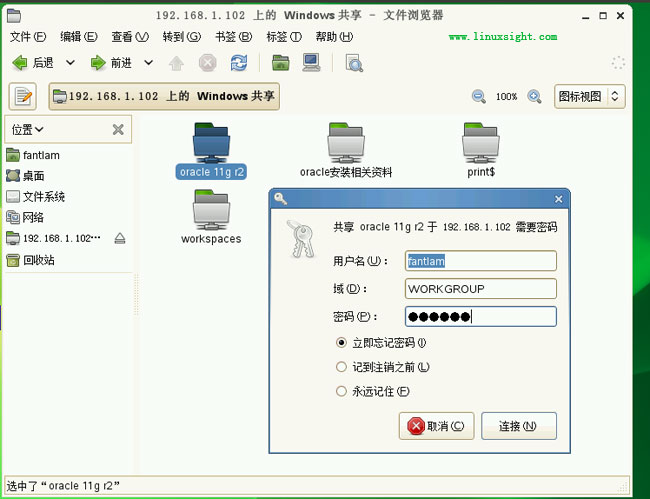Select the workspaces share folder

[211, 217]
